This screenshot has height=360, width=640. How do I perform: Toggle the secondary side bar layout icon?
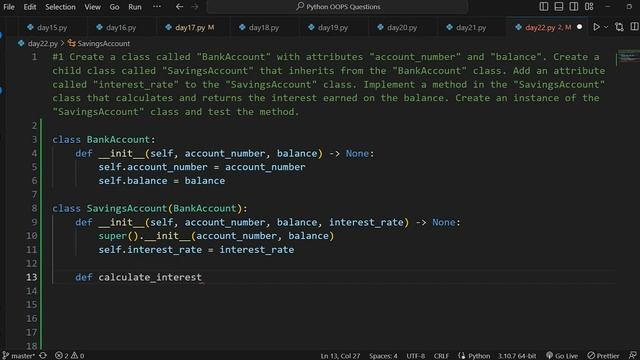(x=573, y=7)
